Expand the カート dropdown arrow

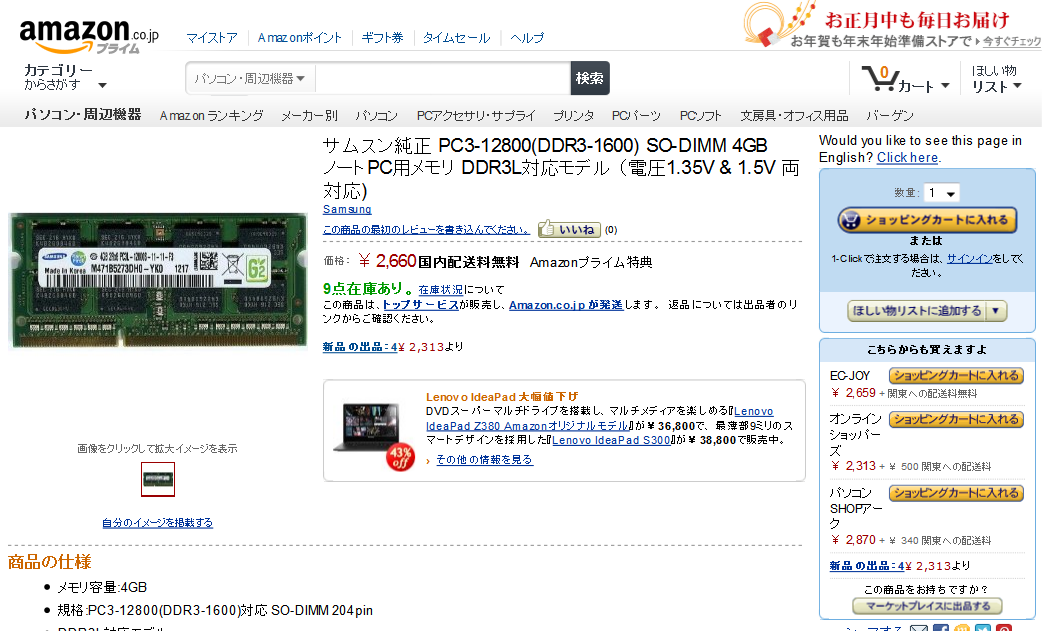point(945,86)
